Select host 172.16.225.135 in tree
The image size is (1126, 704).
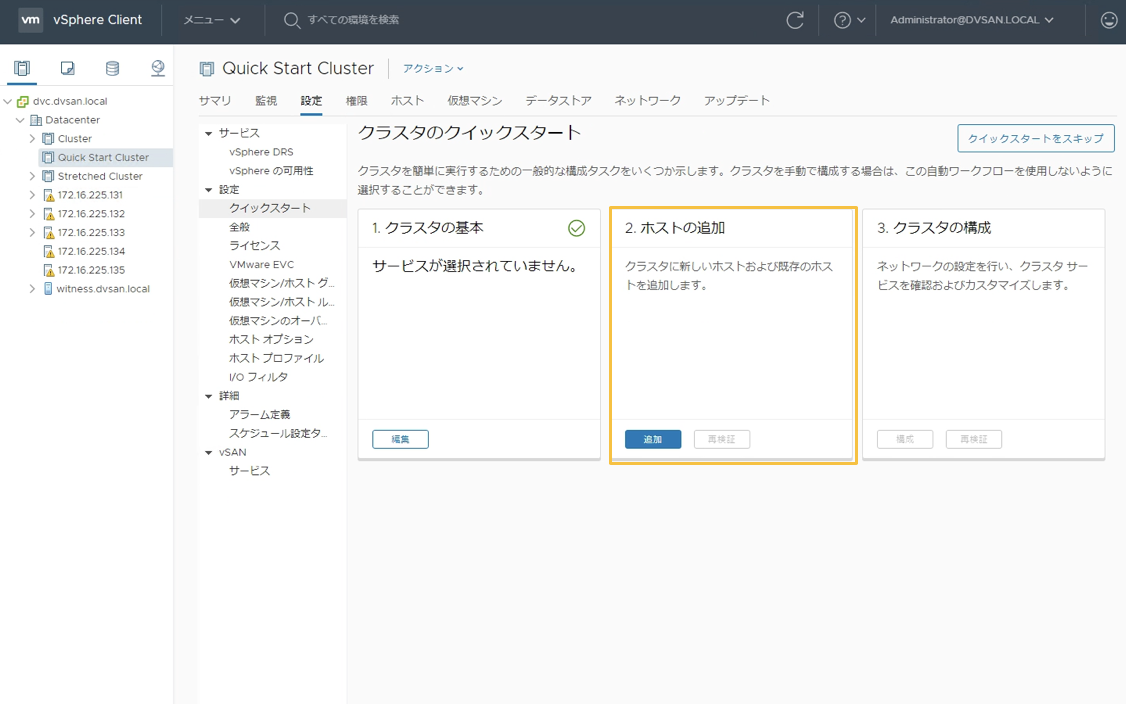point(91,270)
